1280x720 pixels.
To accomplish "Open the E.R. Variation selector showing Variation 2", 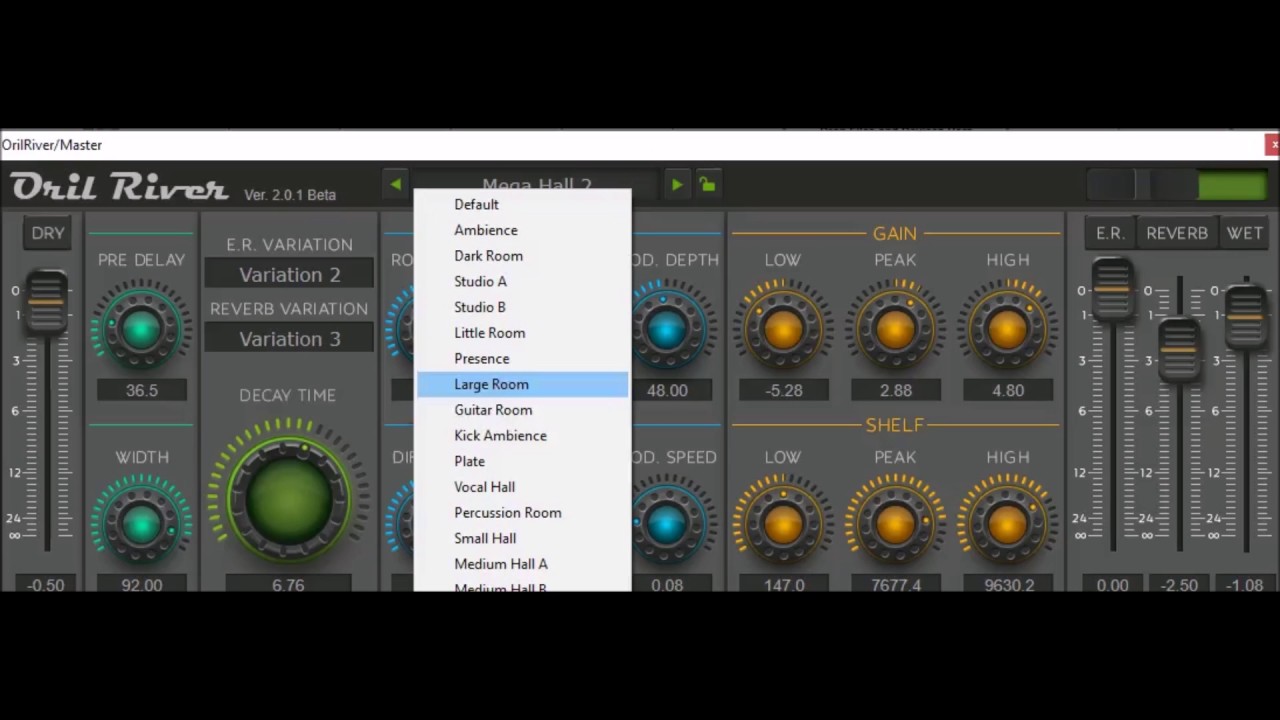I will (289, 274).
